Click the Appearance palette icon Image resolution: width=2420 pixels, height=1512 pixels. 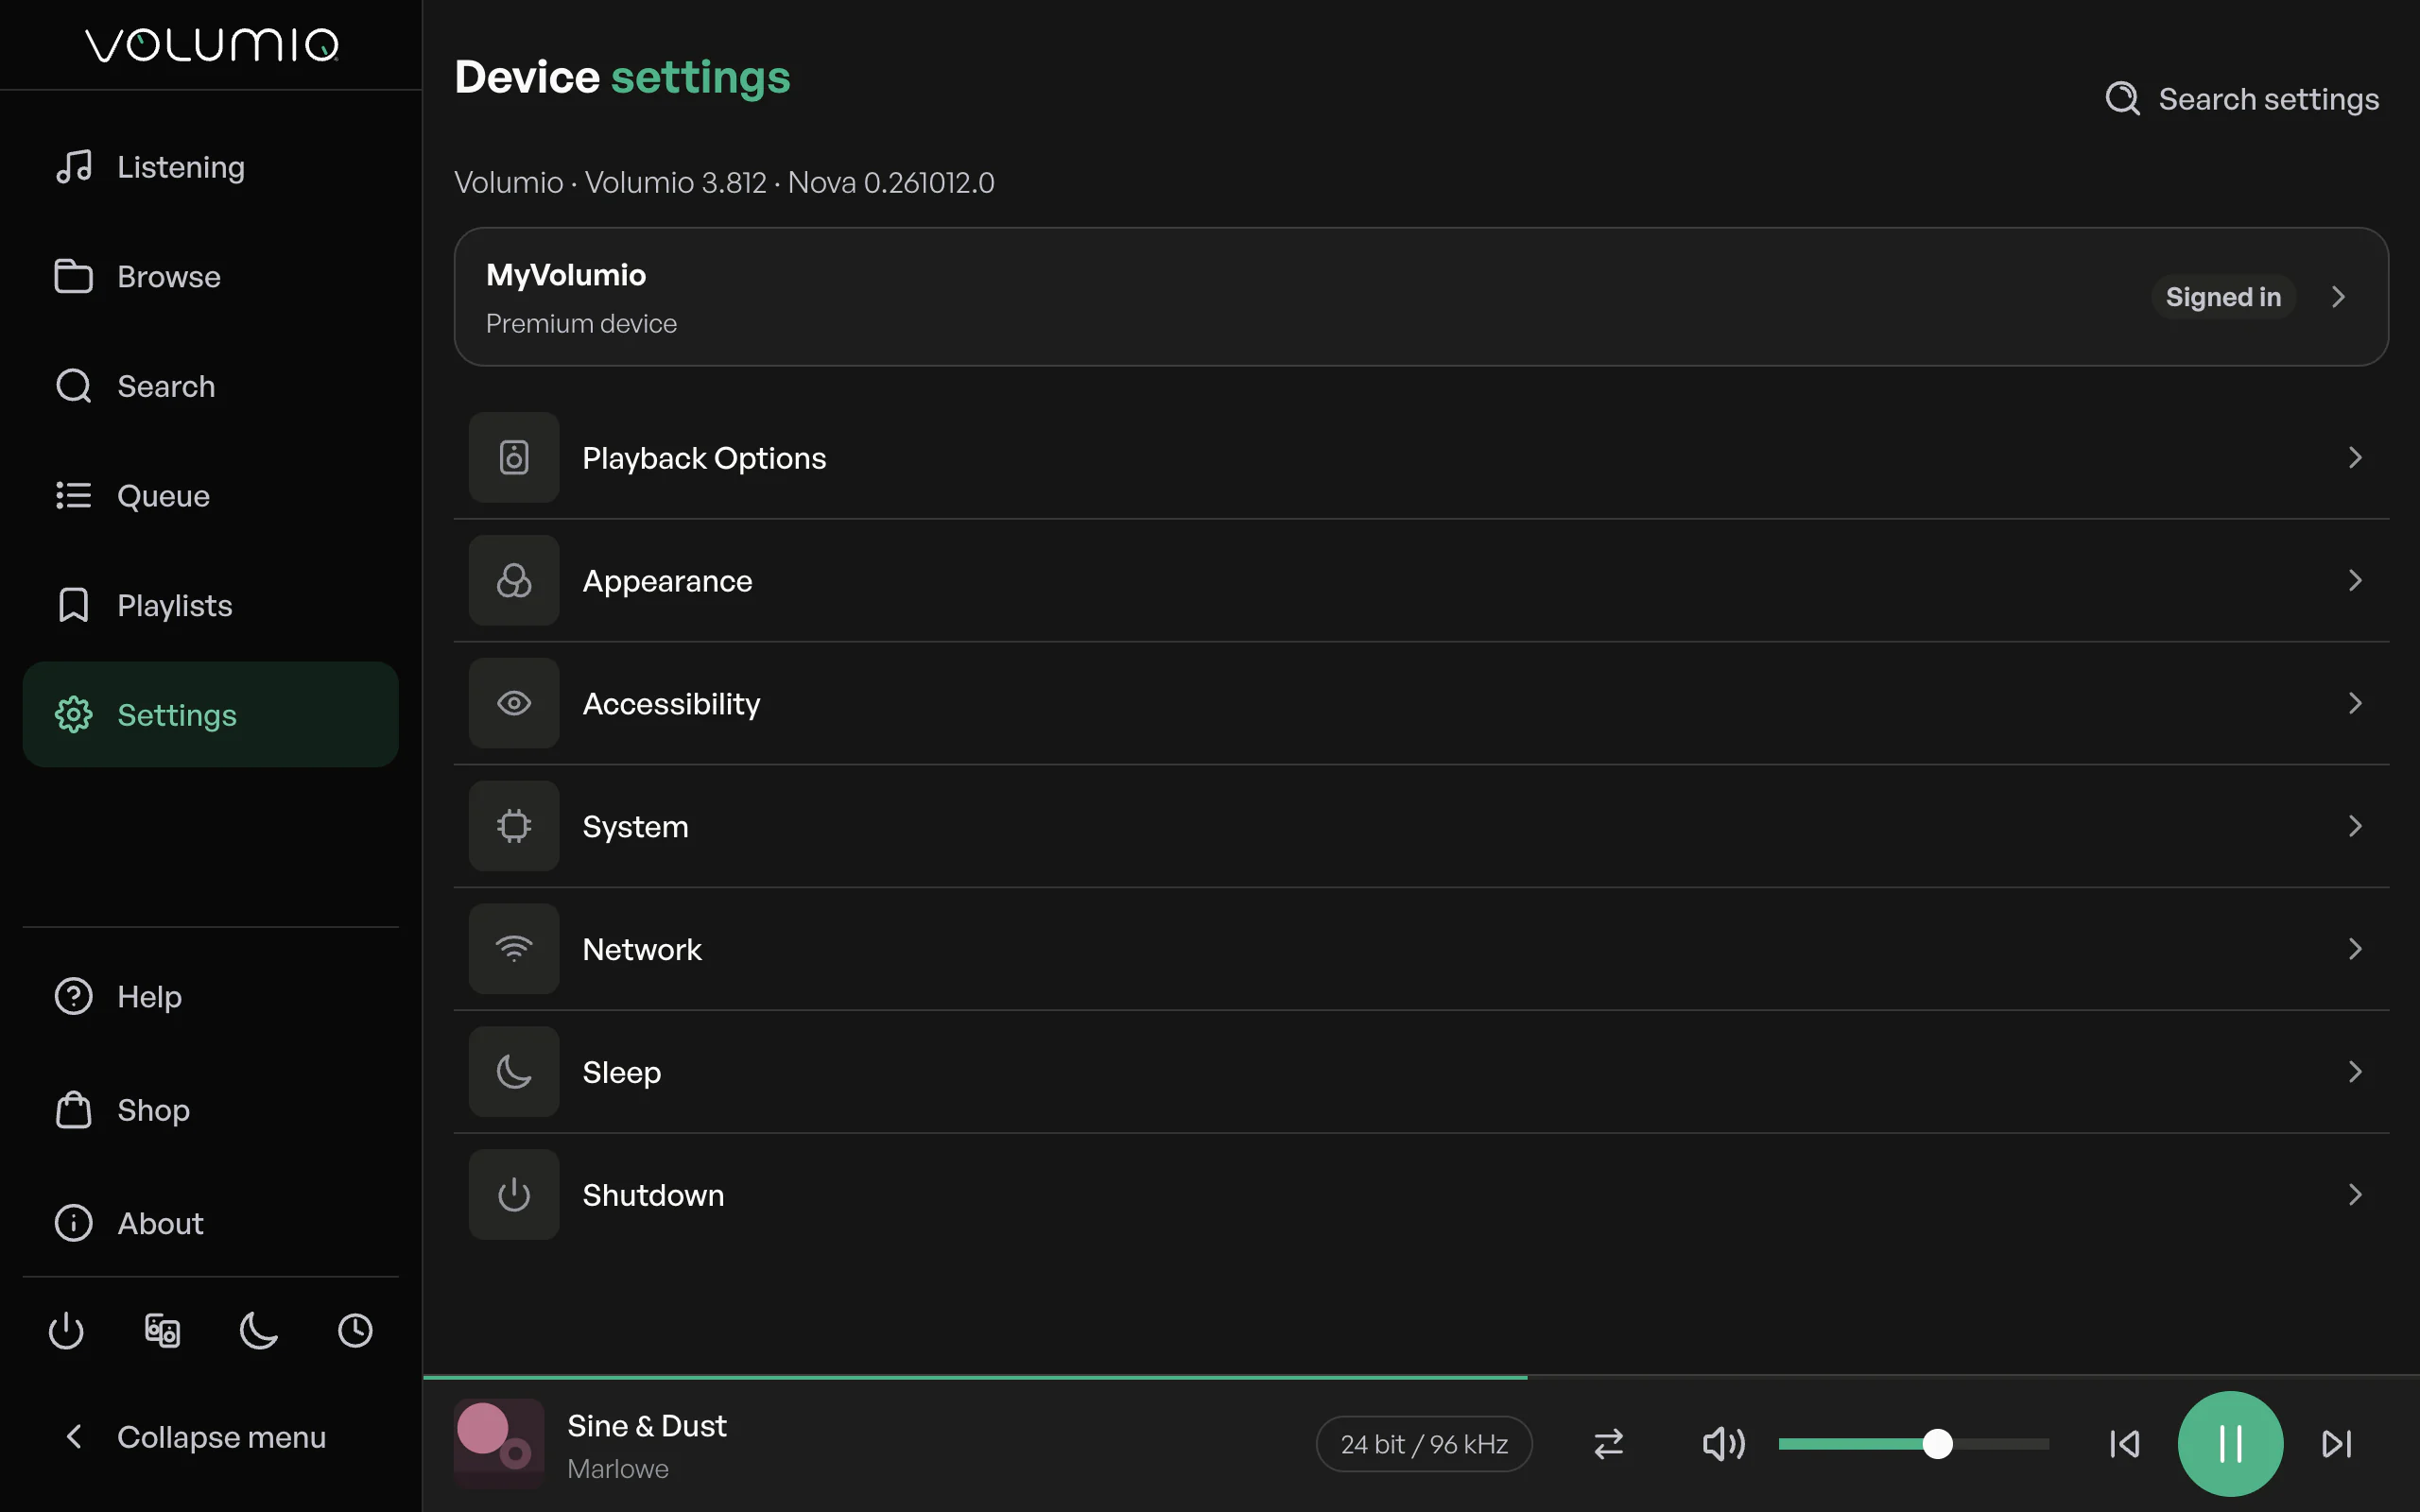[x=514, y=580]
